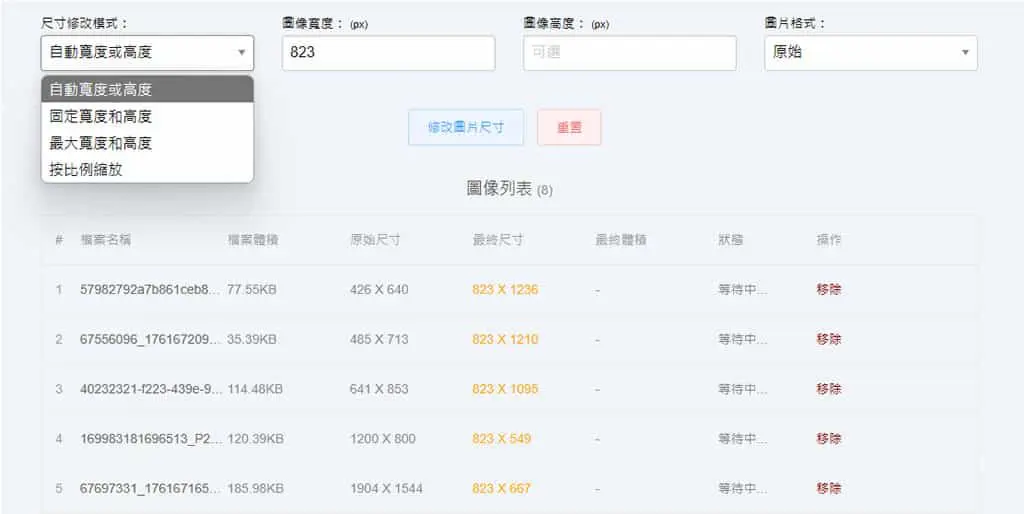
Task: Click final size 823 X 667
Action: (502, 488)
